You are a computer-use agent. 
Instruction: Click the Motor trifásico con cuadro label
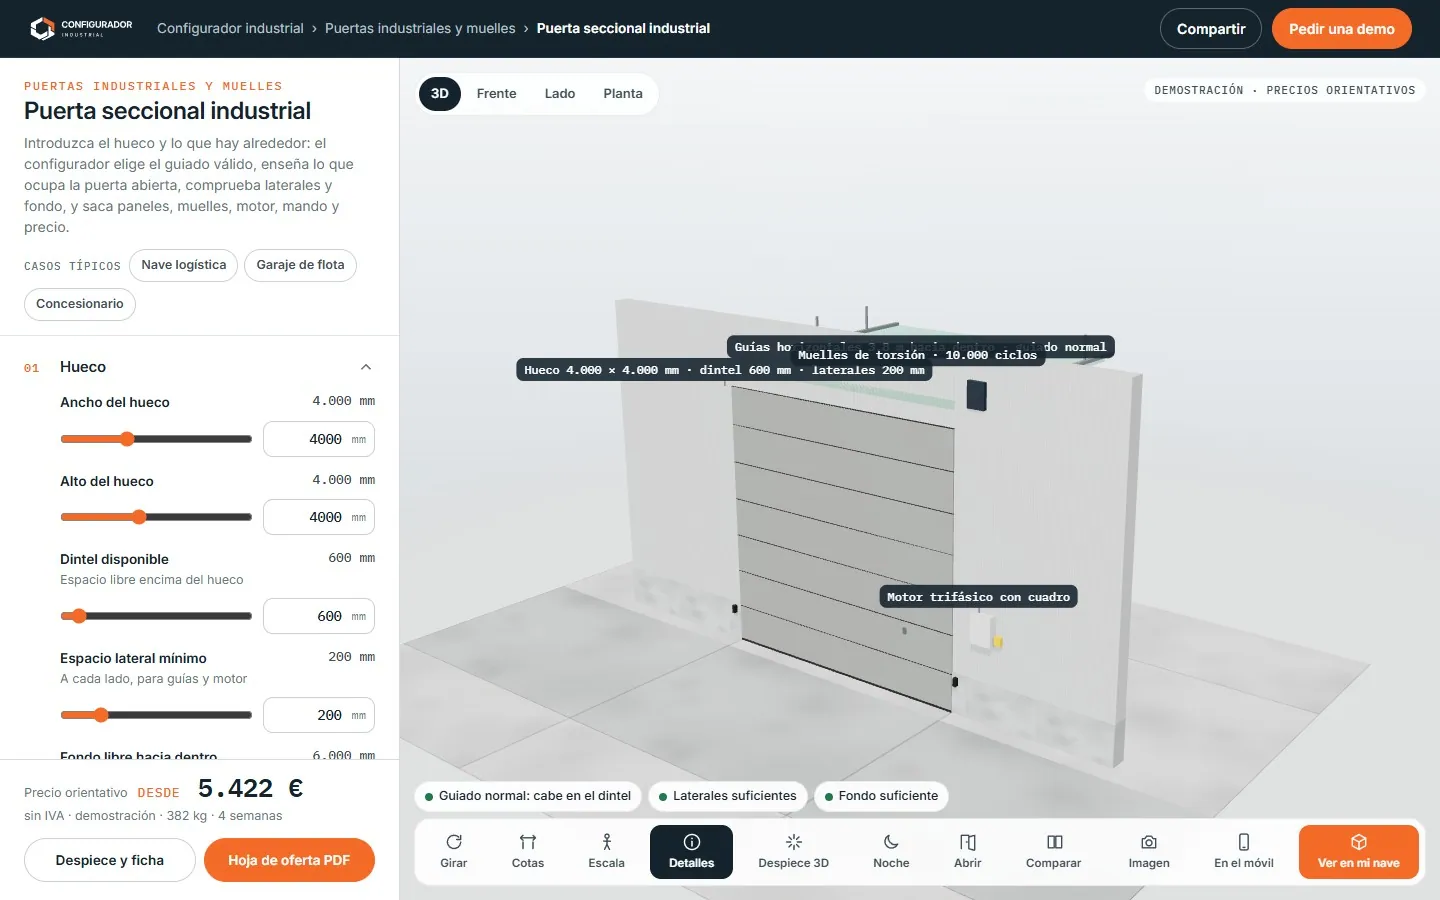point(978,597)
